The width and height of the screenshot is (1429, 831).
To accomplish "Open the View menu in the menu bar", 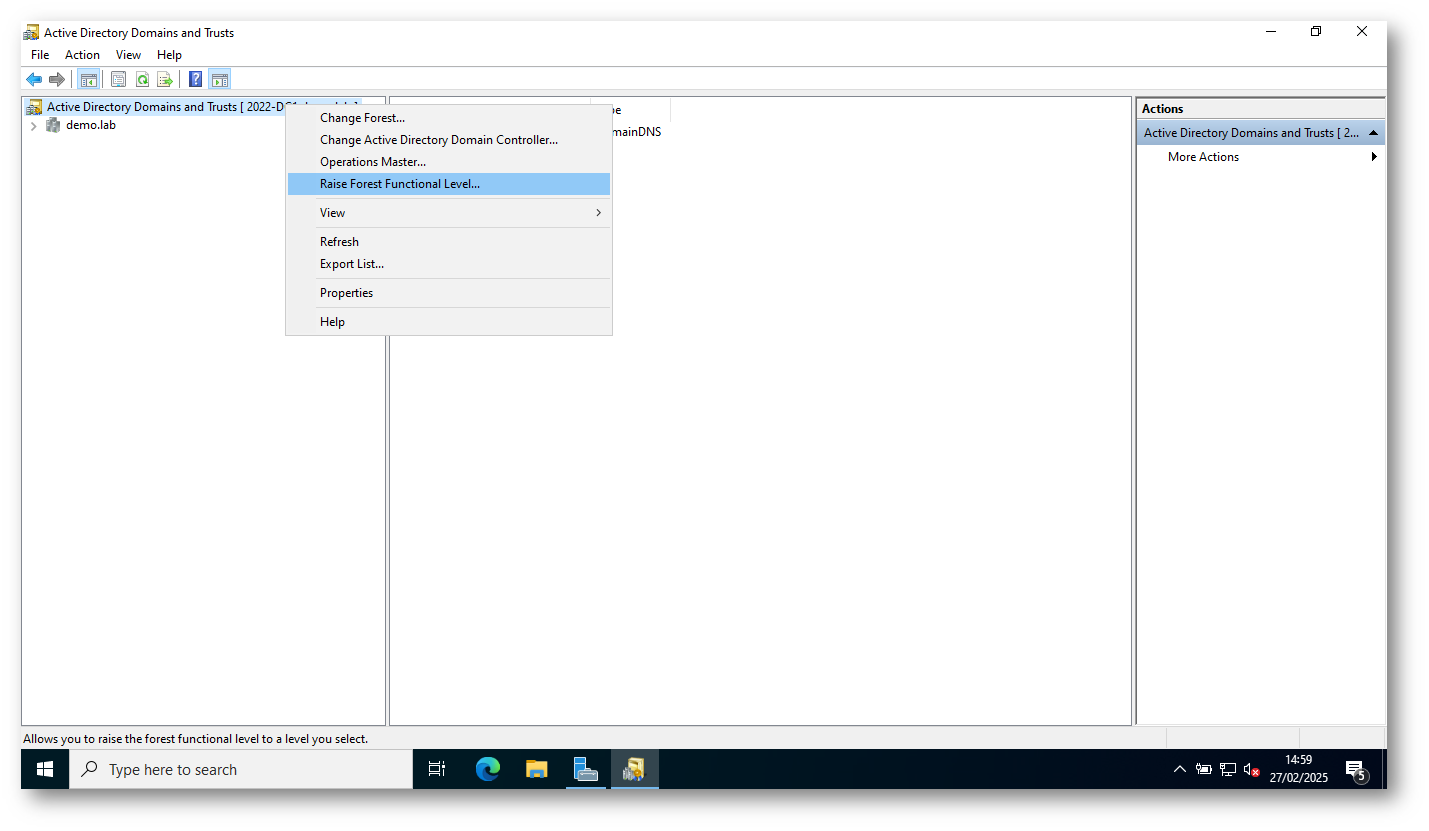I will (128, 55).
